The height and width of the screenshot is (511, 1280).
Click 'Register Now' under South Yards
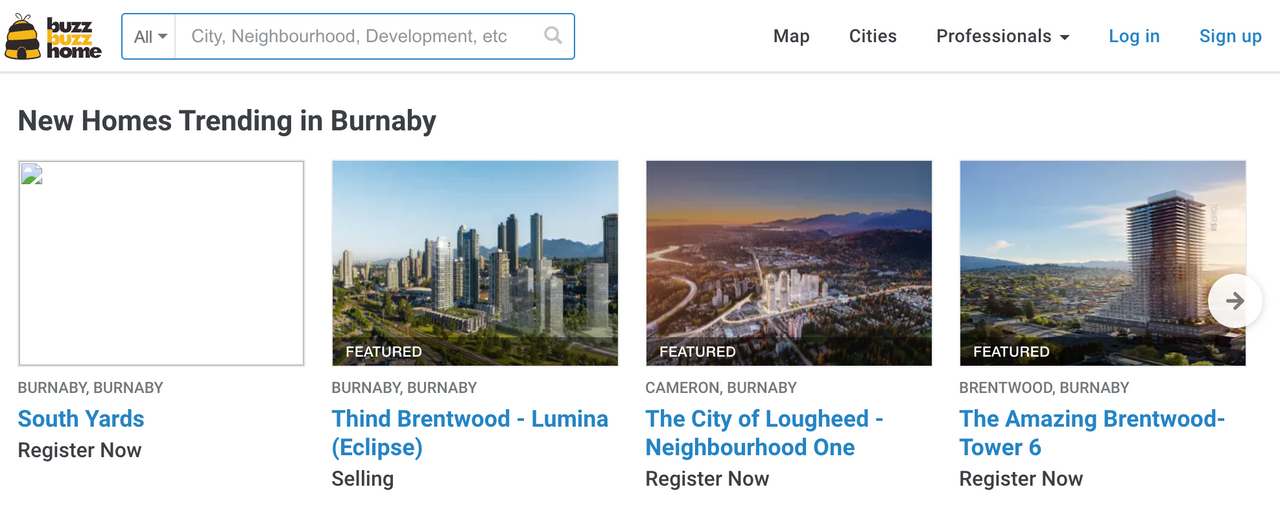[x=80, y=451]
